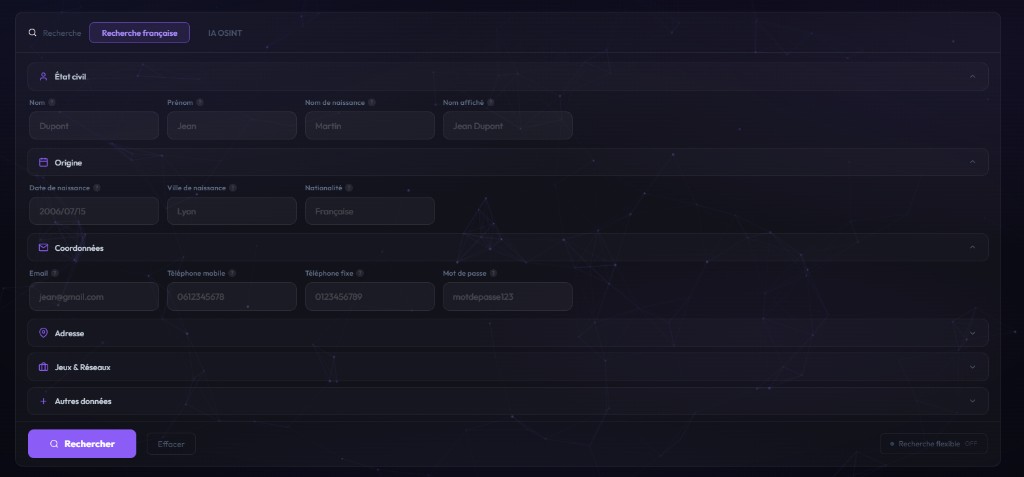Click the help icon beside Prénom label
The height and width of the screenshot is (477, 1024).
[x=200, y=103]
